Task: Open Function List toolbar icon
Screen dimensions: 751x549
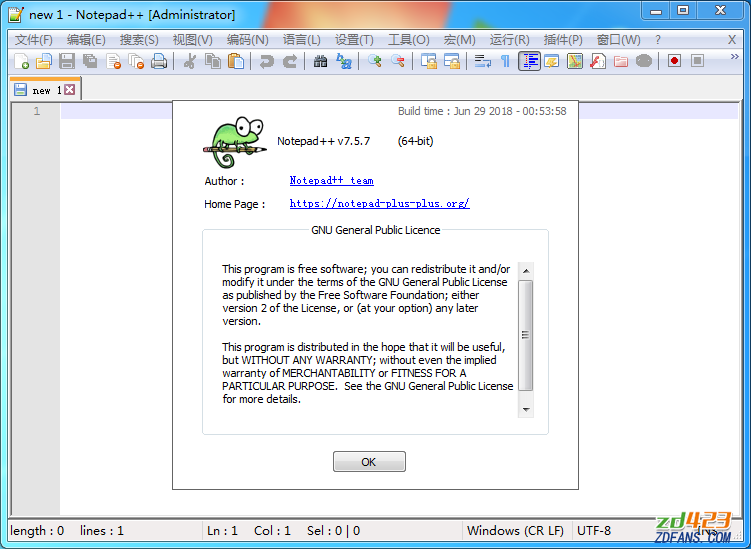Action: tap(598, 61)
